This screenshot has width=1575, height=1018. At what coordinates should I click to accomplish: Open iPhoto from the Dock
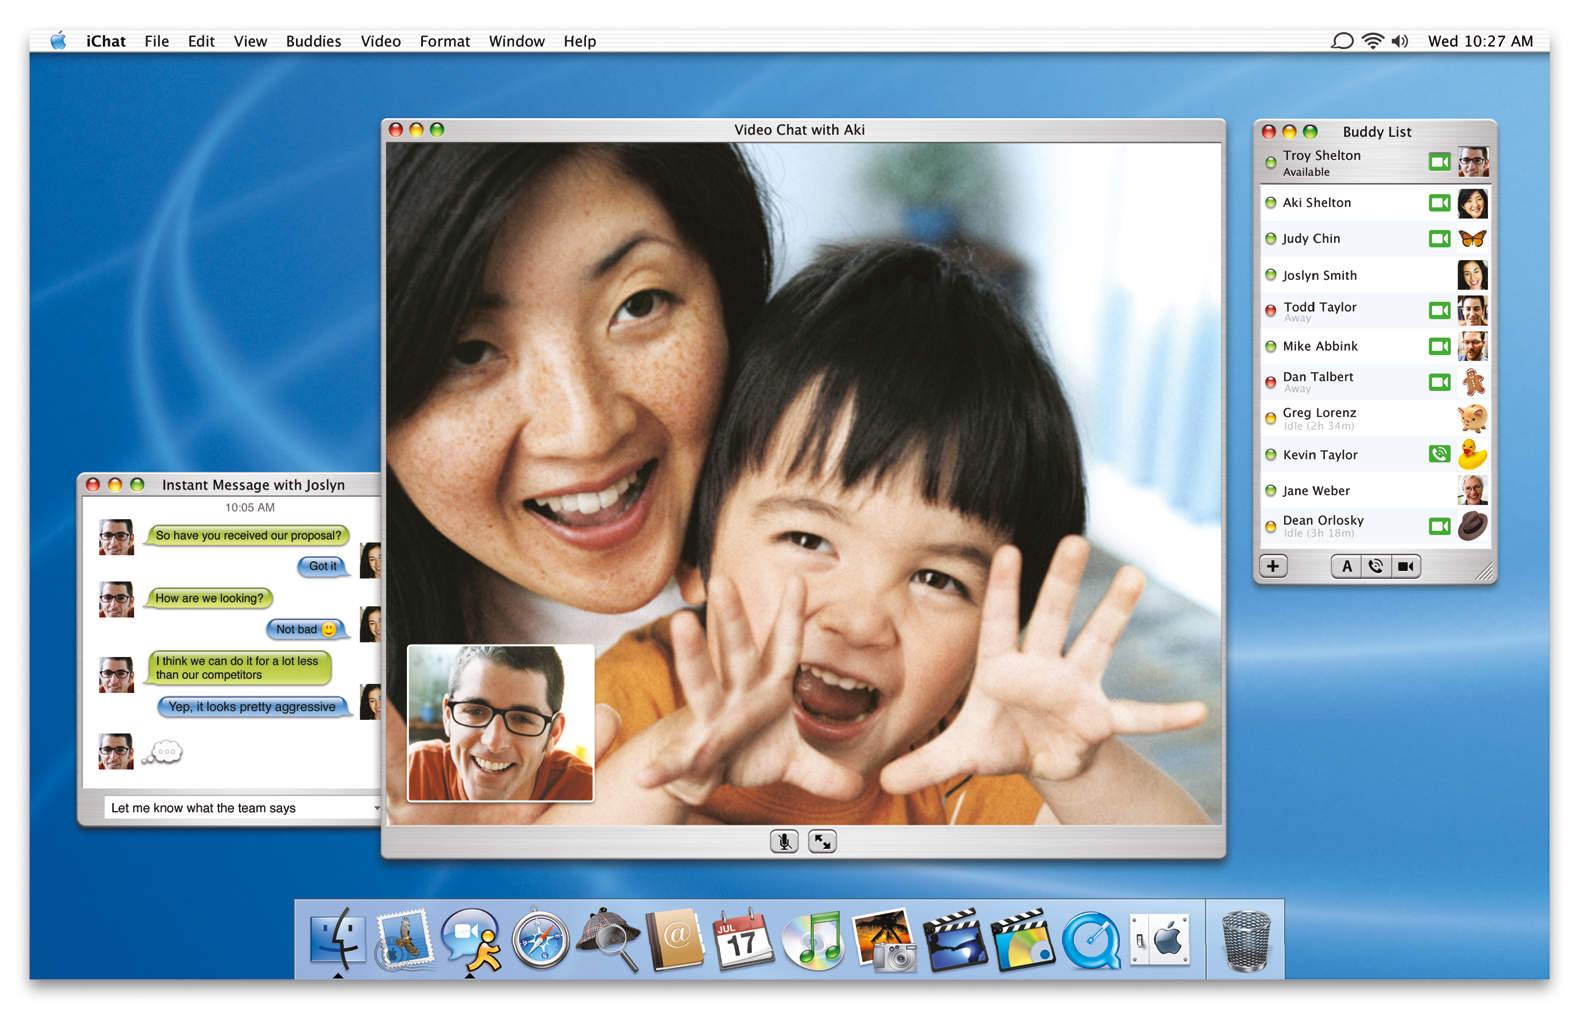(883, 940)
